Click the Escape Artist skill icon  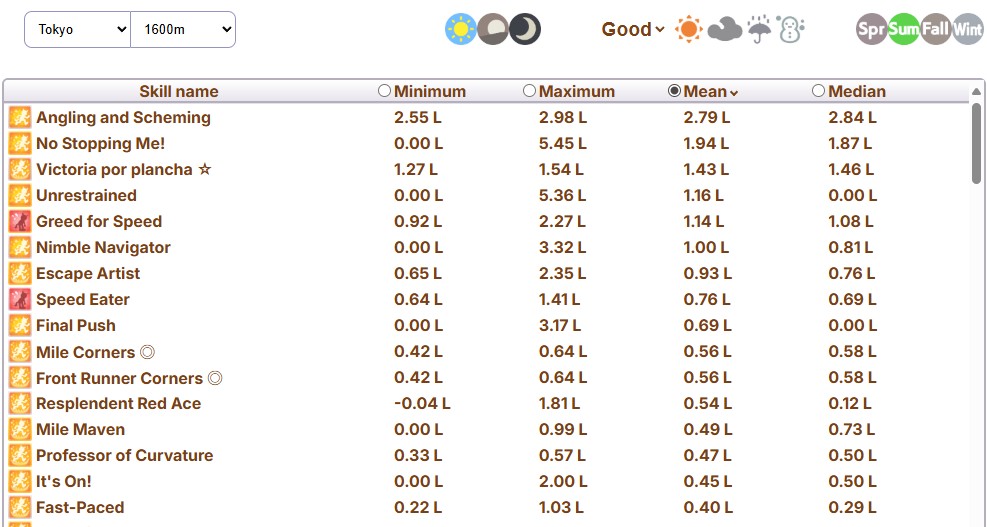pos(20,273)
